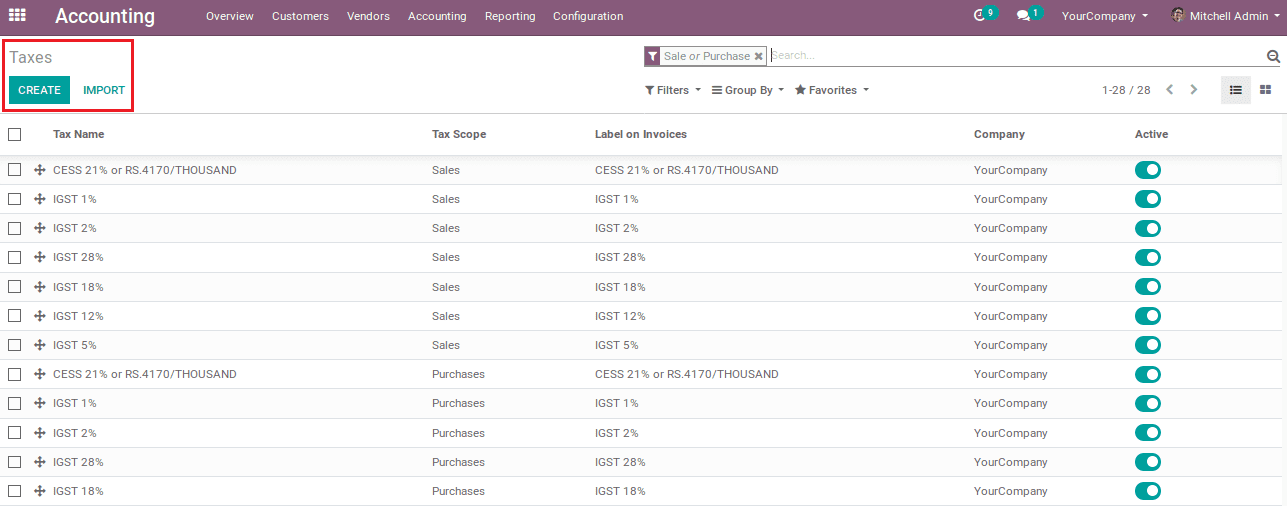Click the Create button
The image size is (1287, 506).
tap(40, 90)
